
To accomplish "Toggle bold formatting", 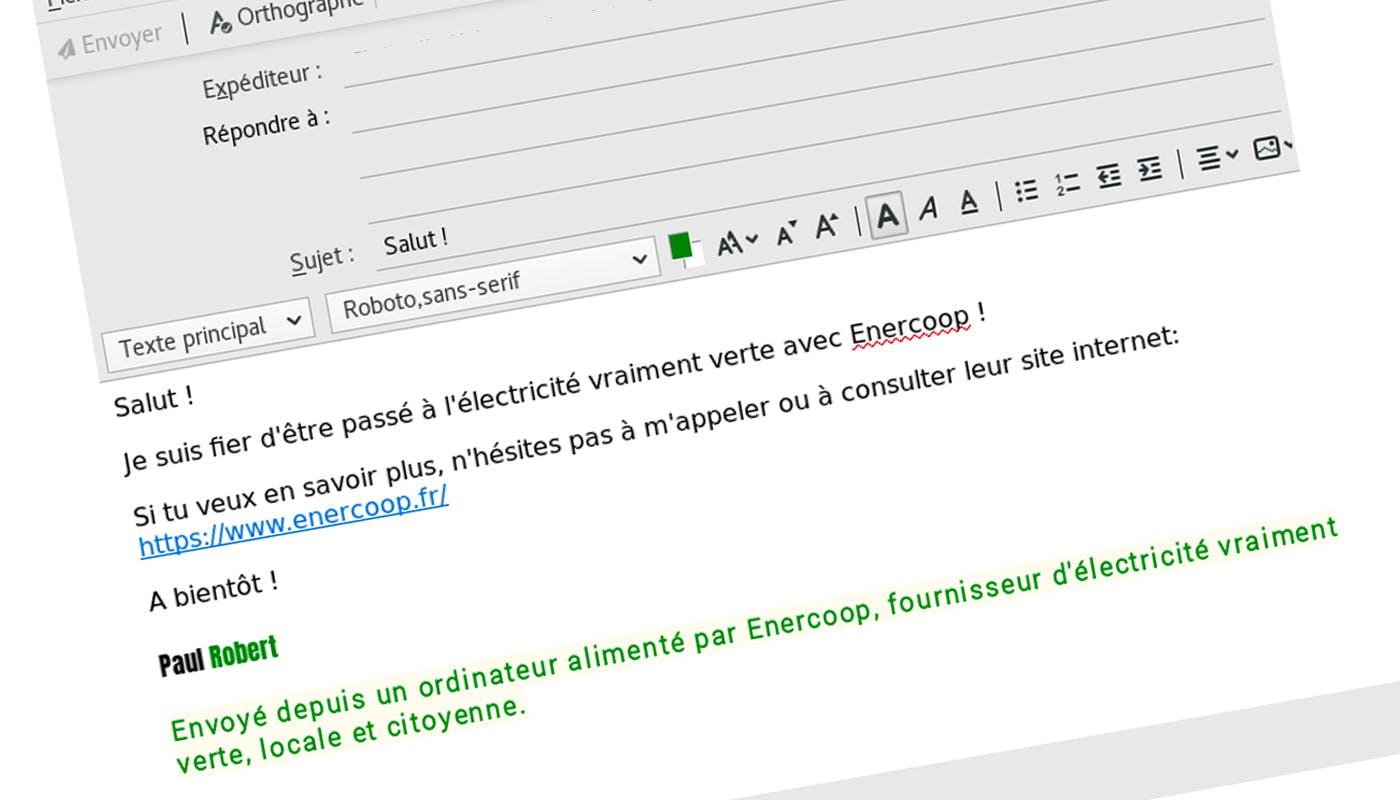I will [x=888, y=215].
